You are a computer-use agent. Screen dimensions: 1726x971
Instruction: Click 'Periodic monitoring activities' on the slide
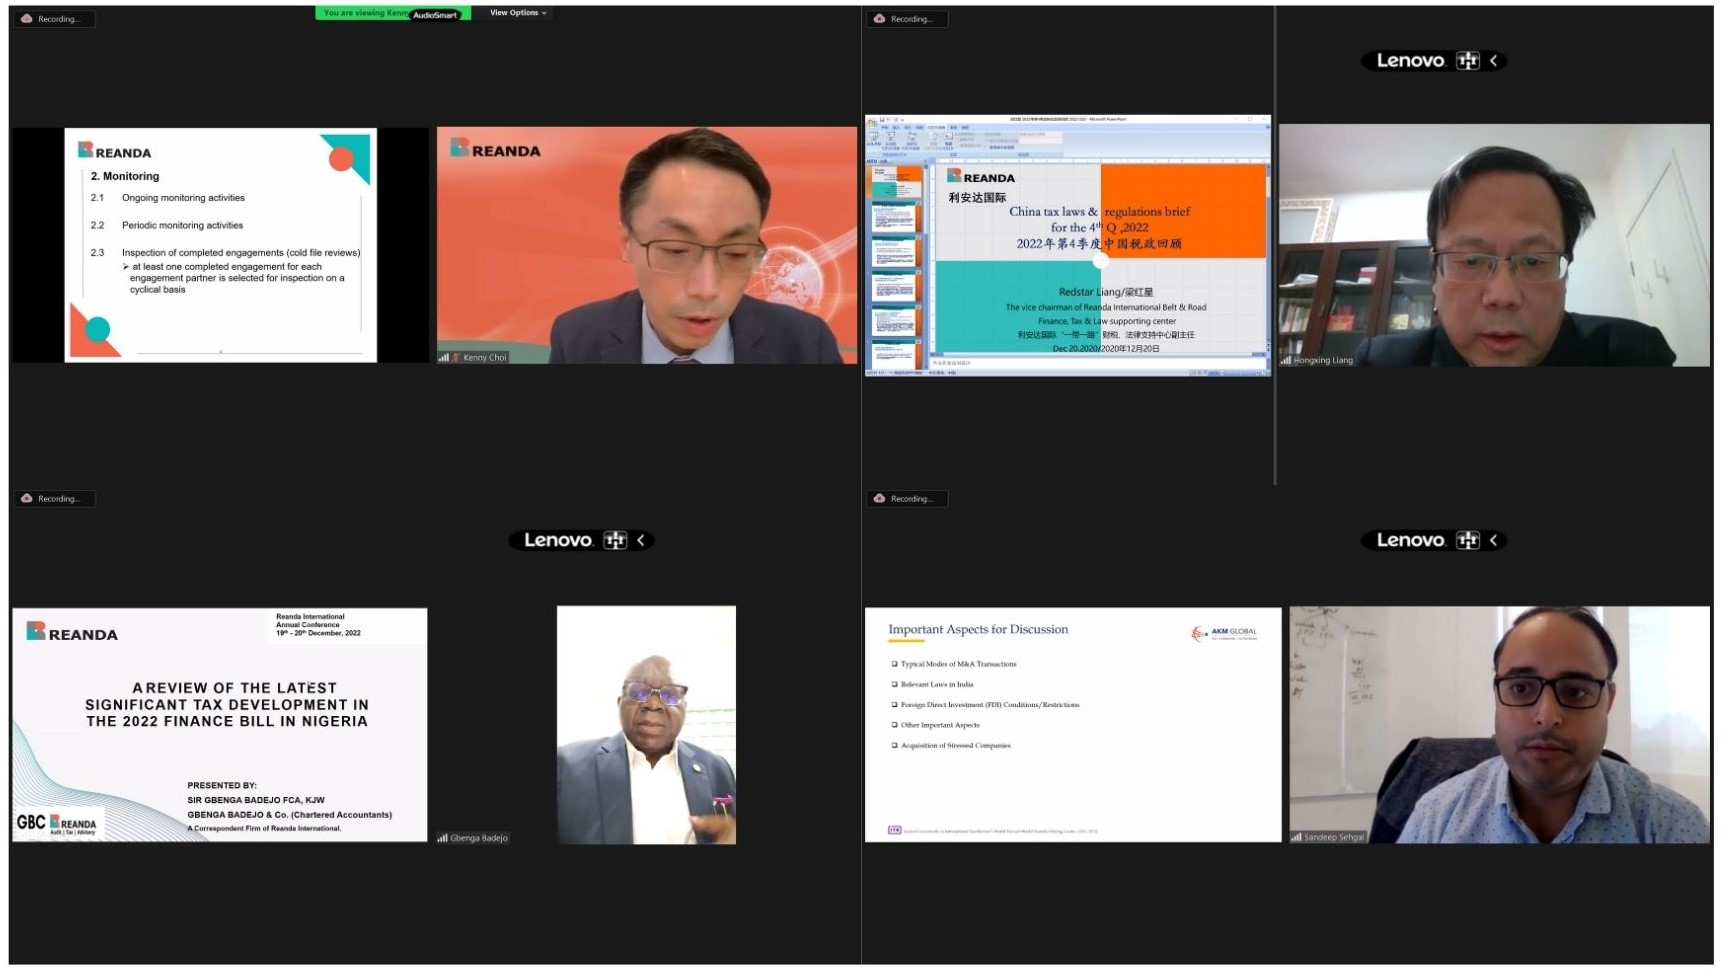pyautogui.click(x=182, y=226)
